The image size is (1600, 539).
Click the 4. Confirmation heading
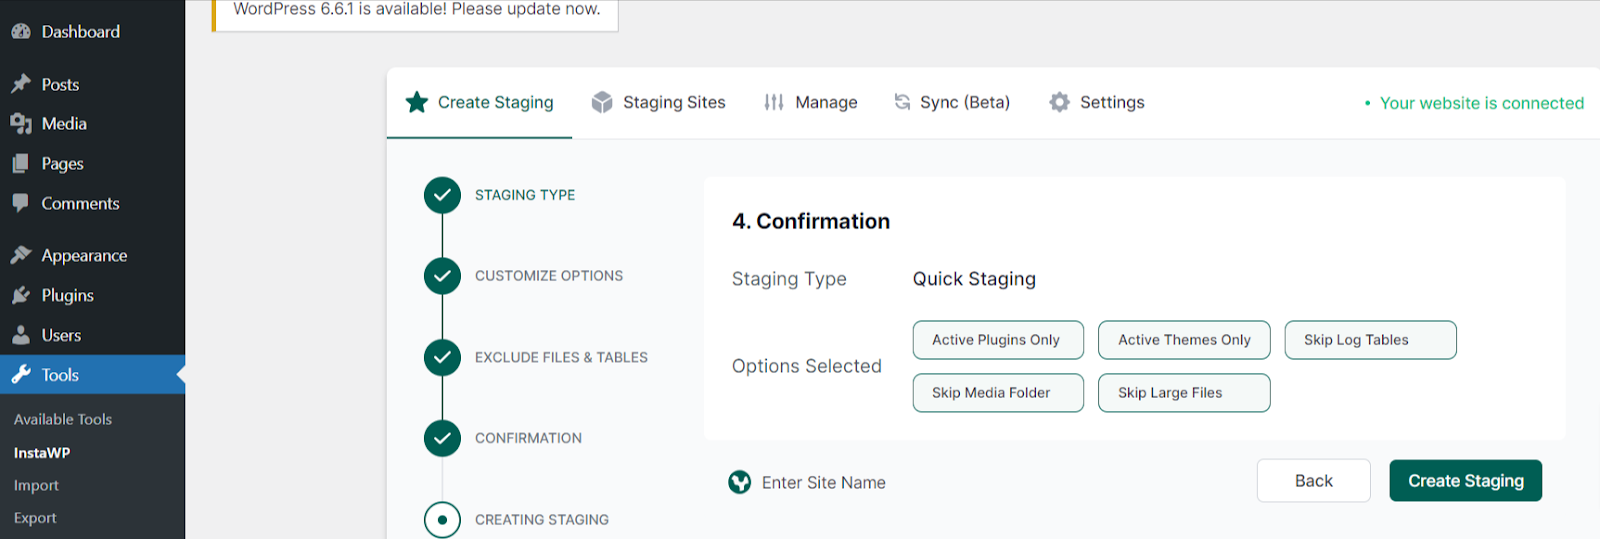[811, 221]
